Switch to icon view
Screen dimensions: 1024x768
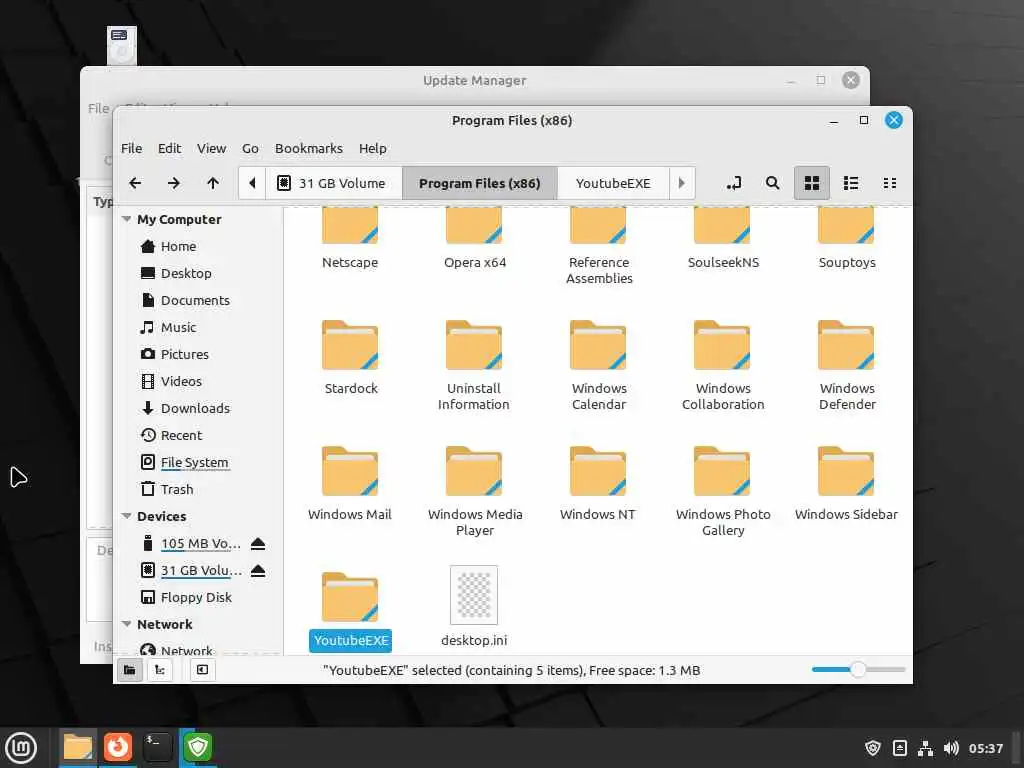(812, 183)
